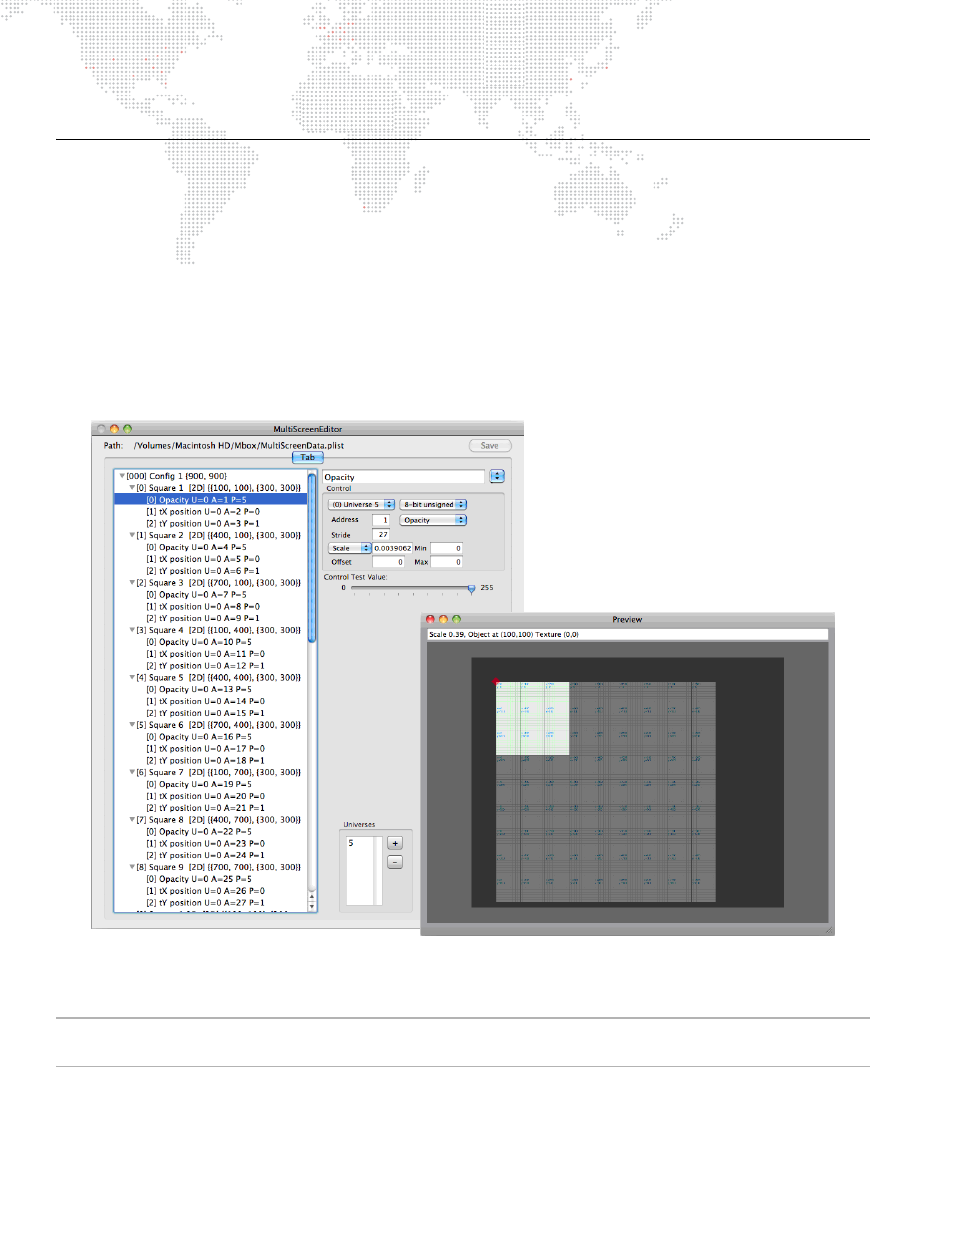The image size is (954, 1235).
Task: Collapse the Square 3 disclosure triangle
Action: click(x=132, y=583)
